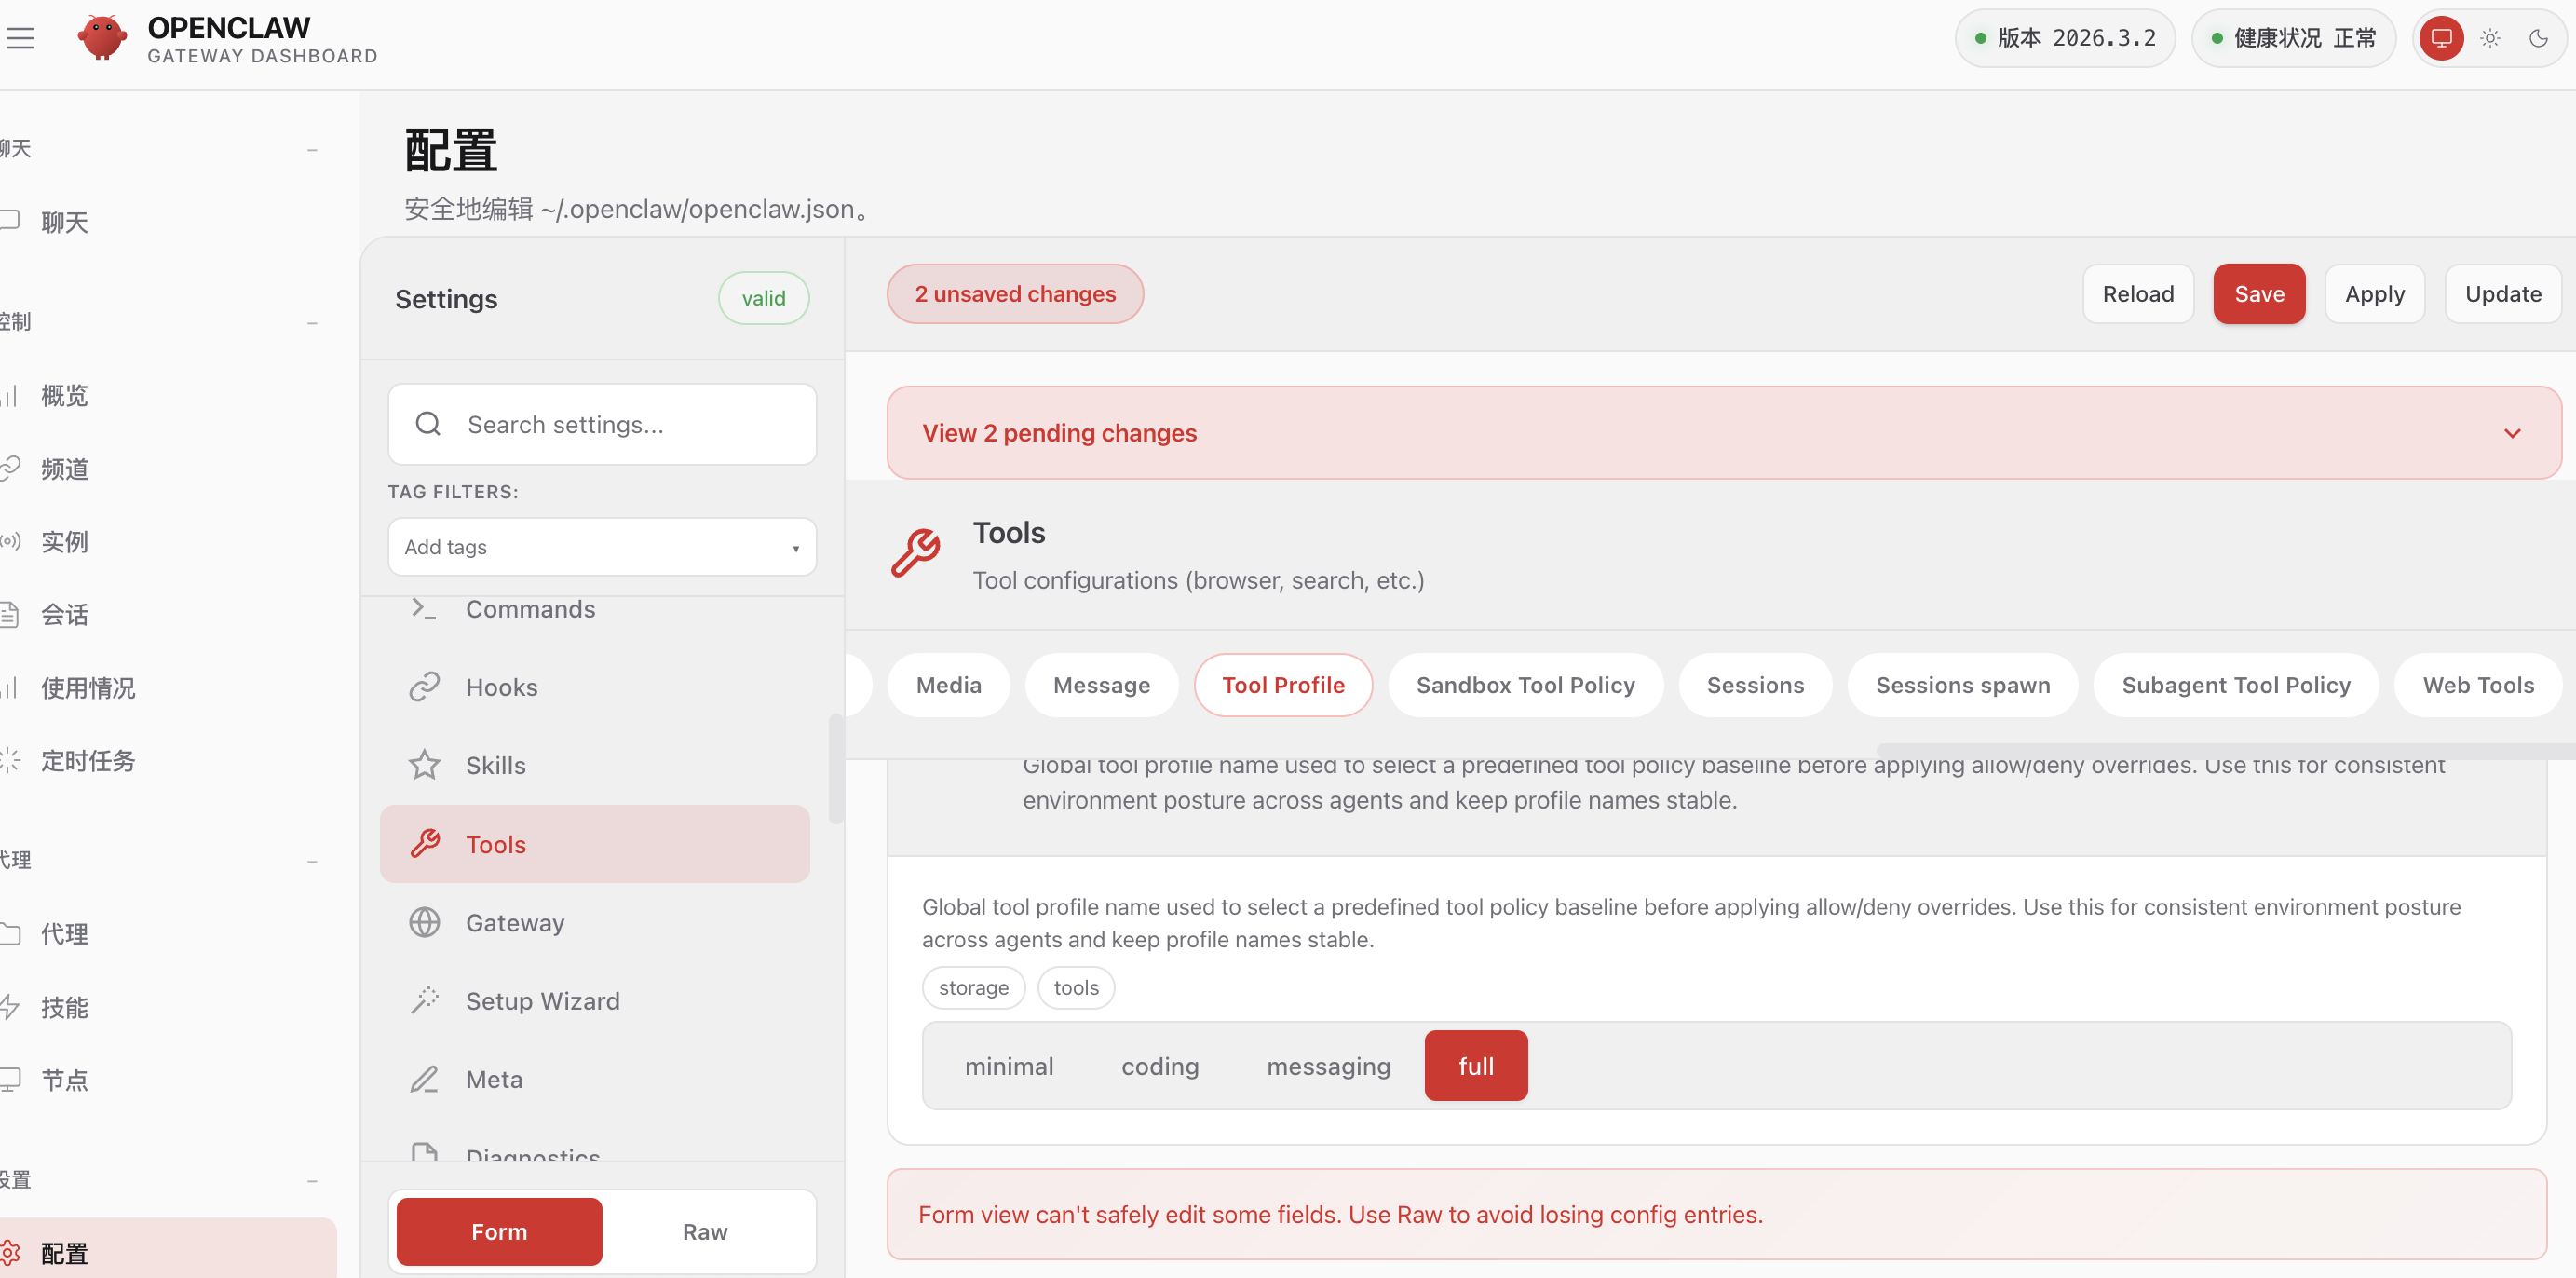Select the system theme monitor icon
Image resolution: width=2576 pixels, height=1278 pixels.
2441,38
